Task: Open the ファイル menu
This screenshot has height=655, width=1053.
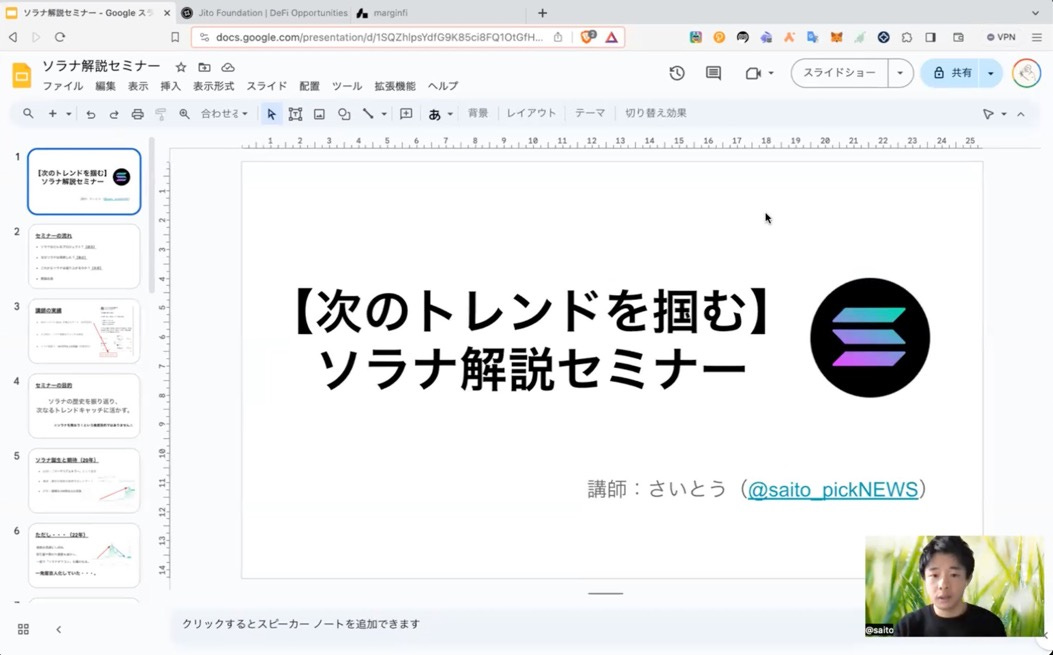Action: tap(63, 86)
